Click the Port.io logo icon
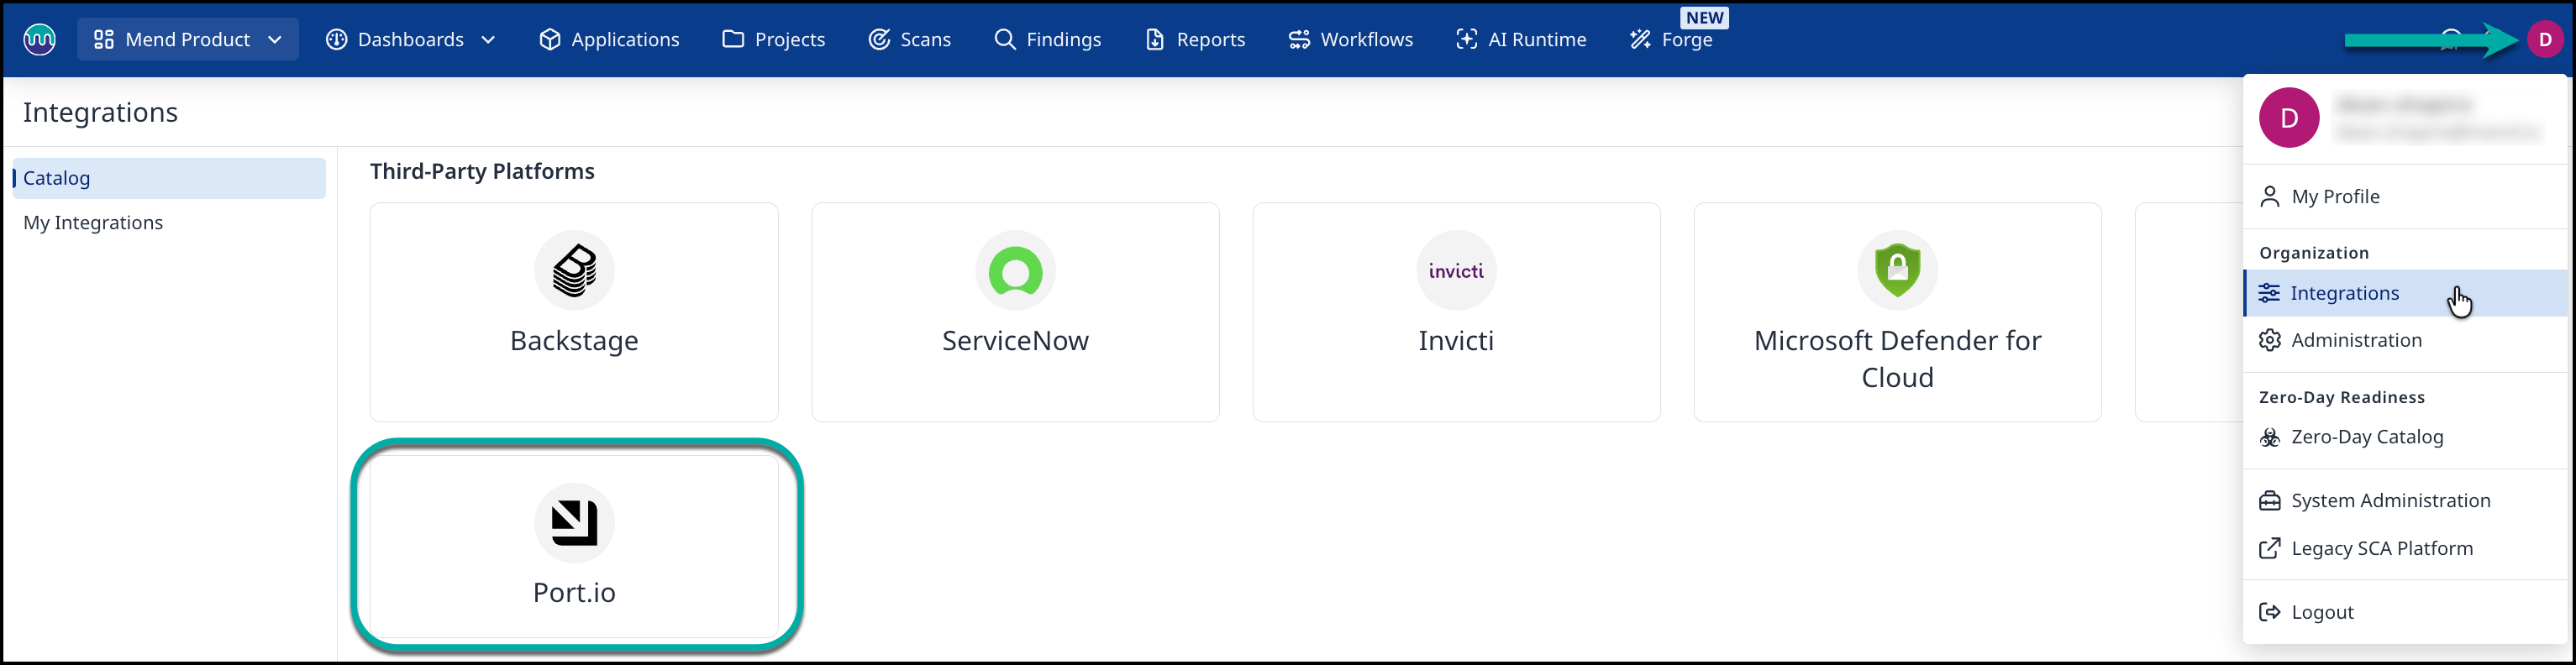 [574, 522]
